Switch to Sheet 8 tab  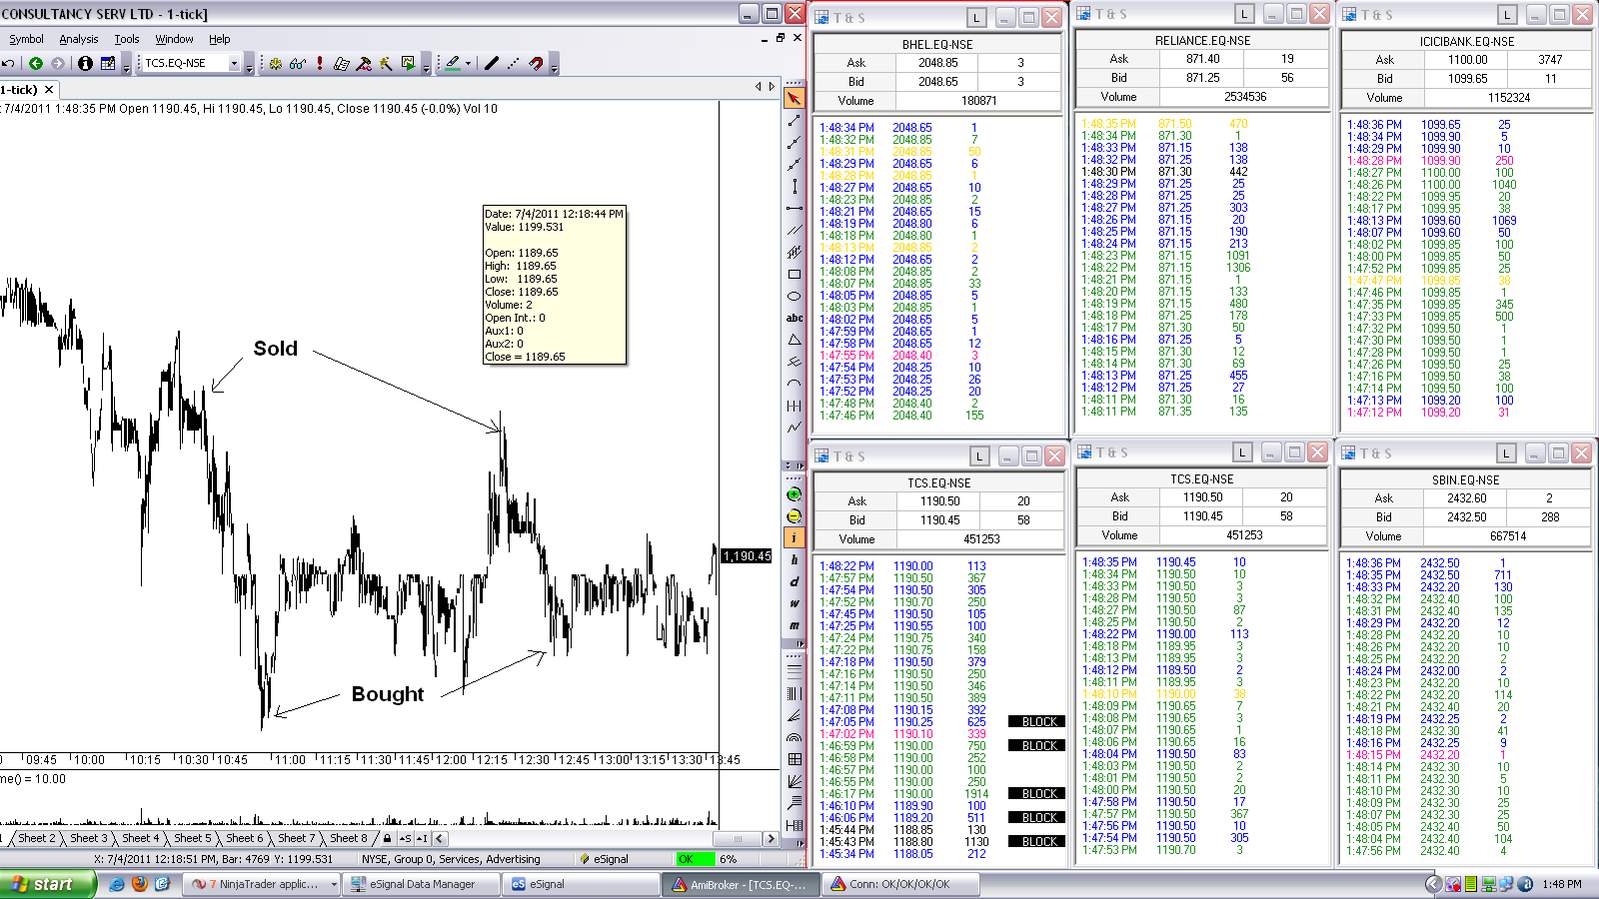coord(348,839)
